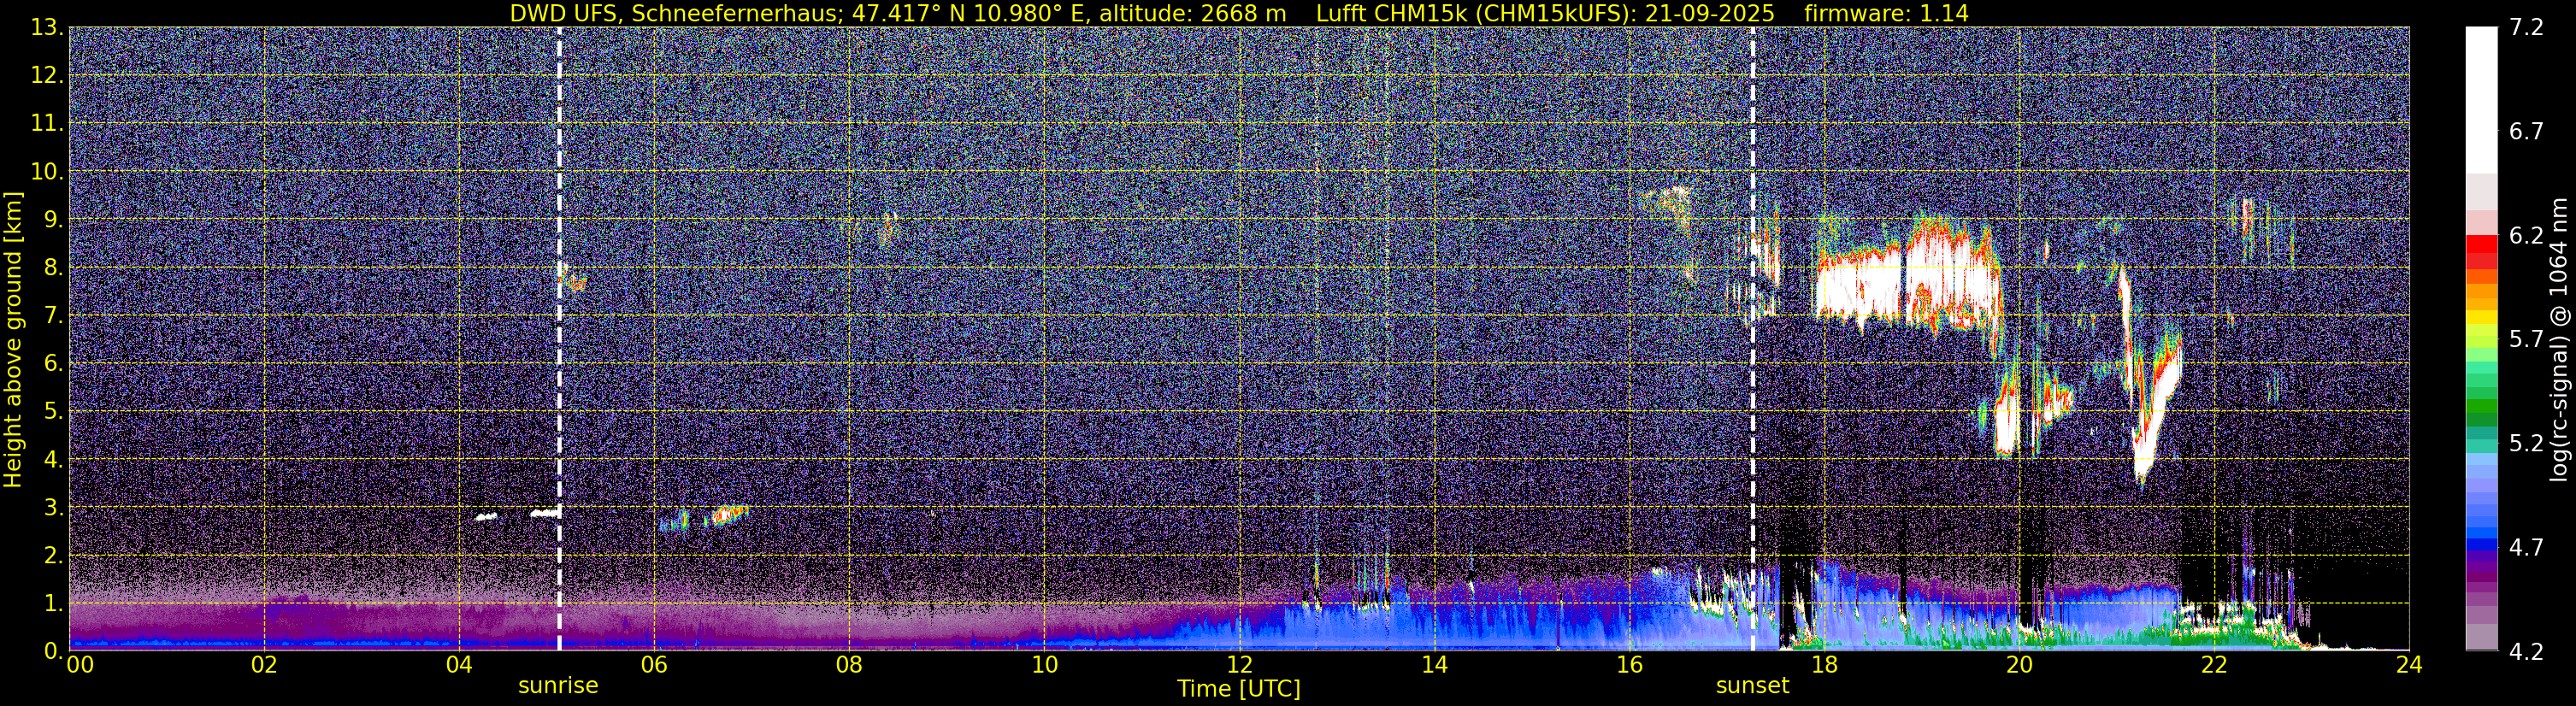Click the y-axis tick label '1.'
This screenshot has height=706, width=2576.
pyautogui.click(x=53, y=604)
